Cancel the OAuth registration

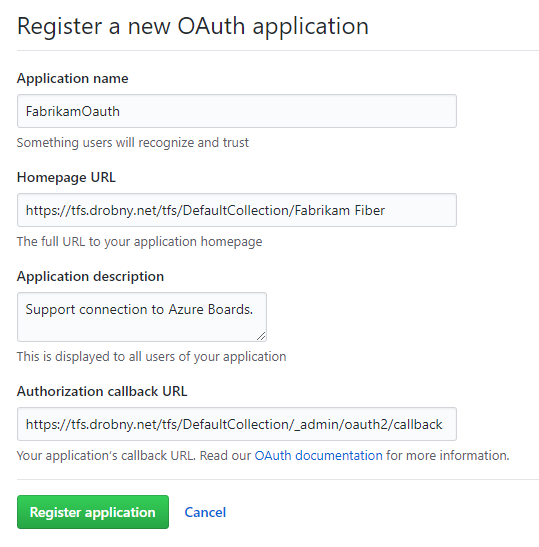pos(205,512)
